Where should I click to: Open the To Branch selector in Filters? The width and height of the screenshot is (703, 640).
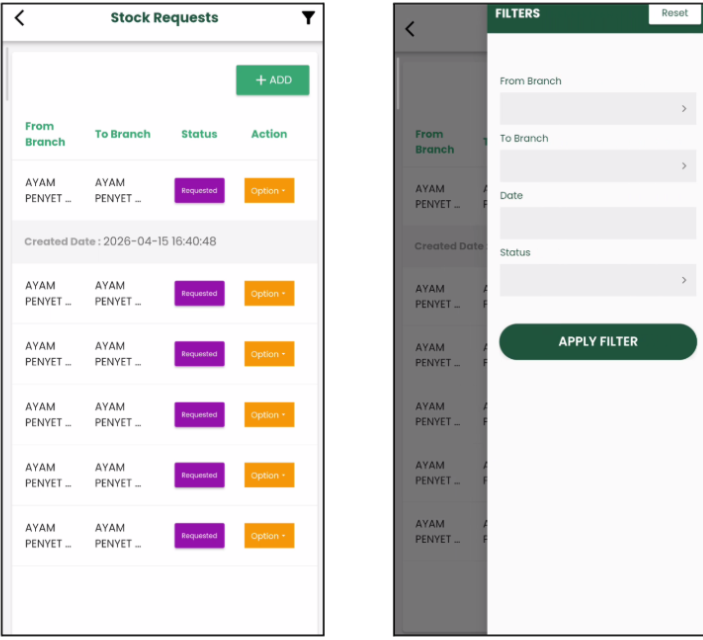[597, 166]
